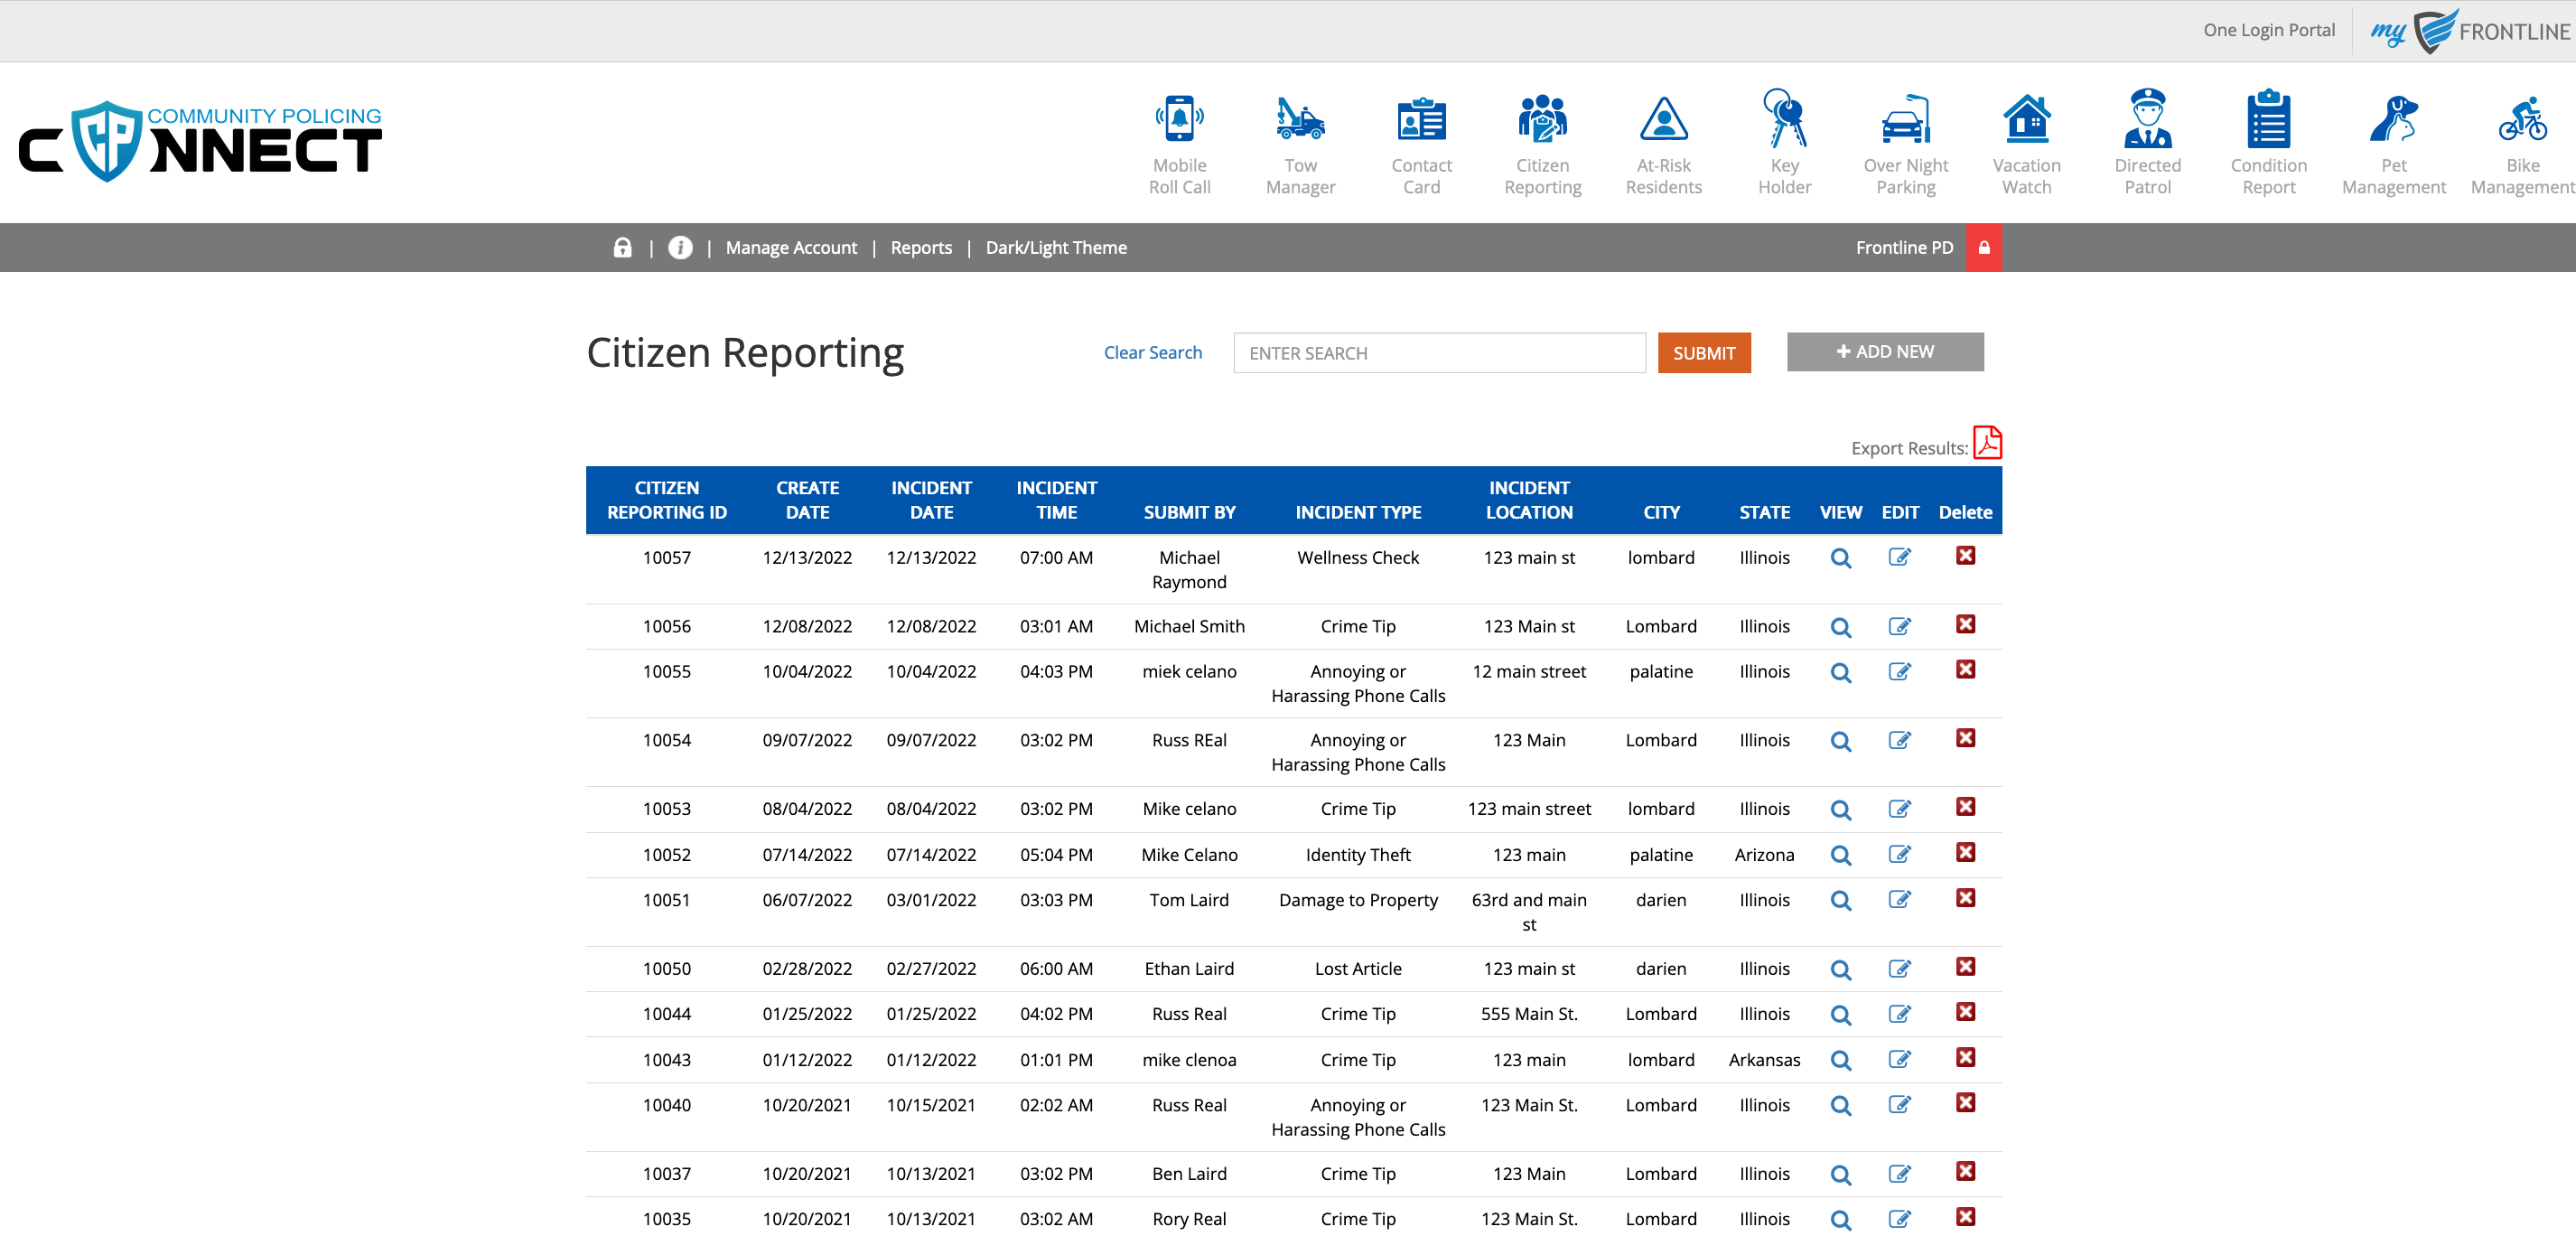Open Manage Account menu
This screenshot has height=1236, width=2576.
point(791,247)
